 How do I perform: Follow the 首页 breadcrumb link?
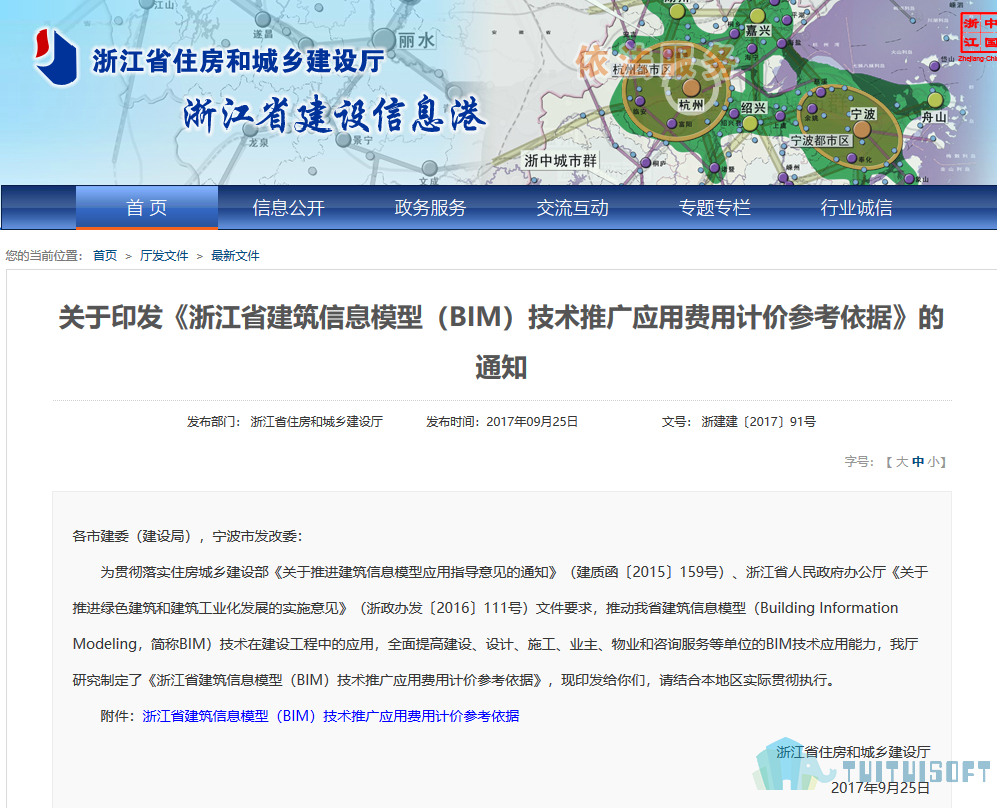coord(105,256)
